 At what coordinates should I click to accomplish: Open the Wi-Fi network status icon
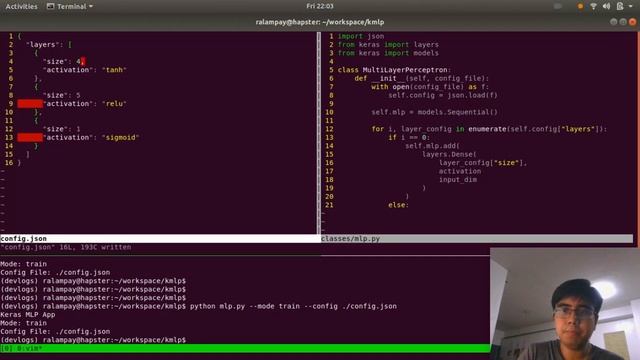[x=593, y=6]
